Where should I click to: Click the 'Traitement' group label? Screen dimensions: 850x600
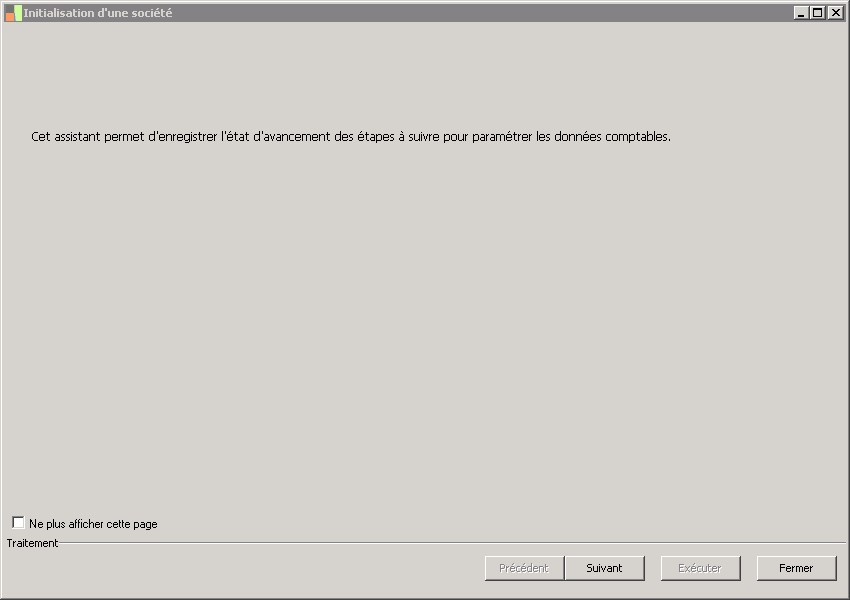pos(32,543)
